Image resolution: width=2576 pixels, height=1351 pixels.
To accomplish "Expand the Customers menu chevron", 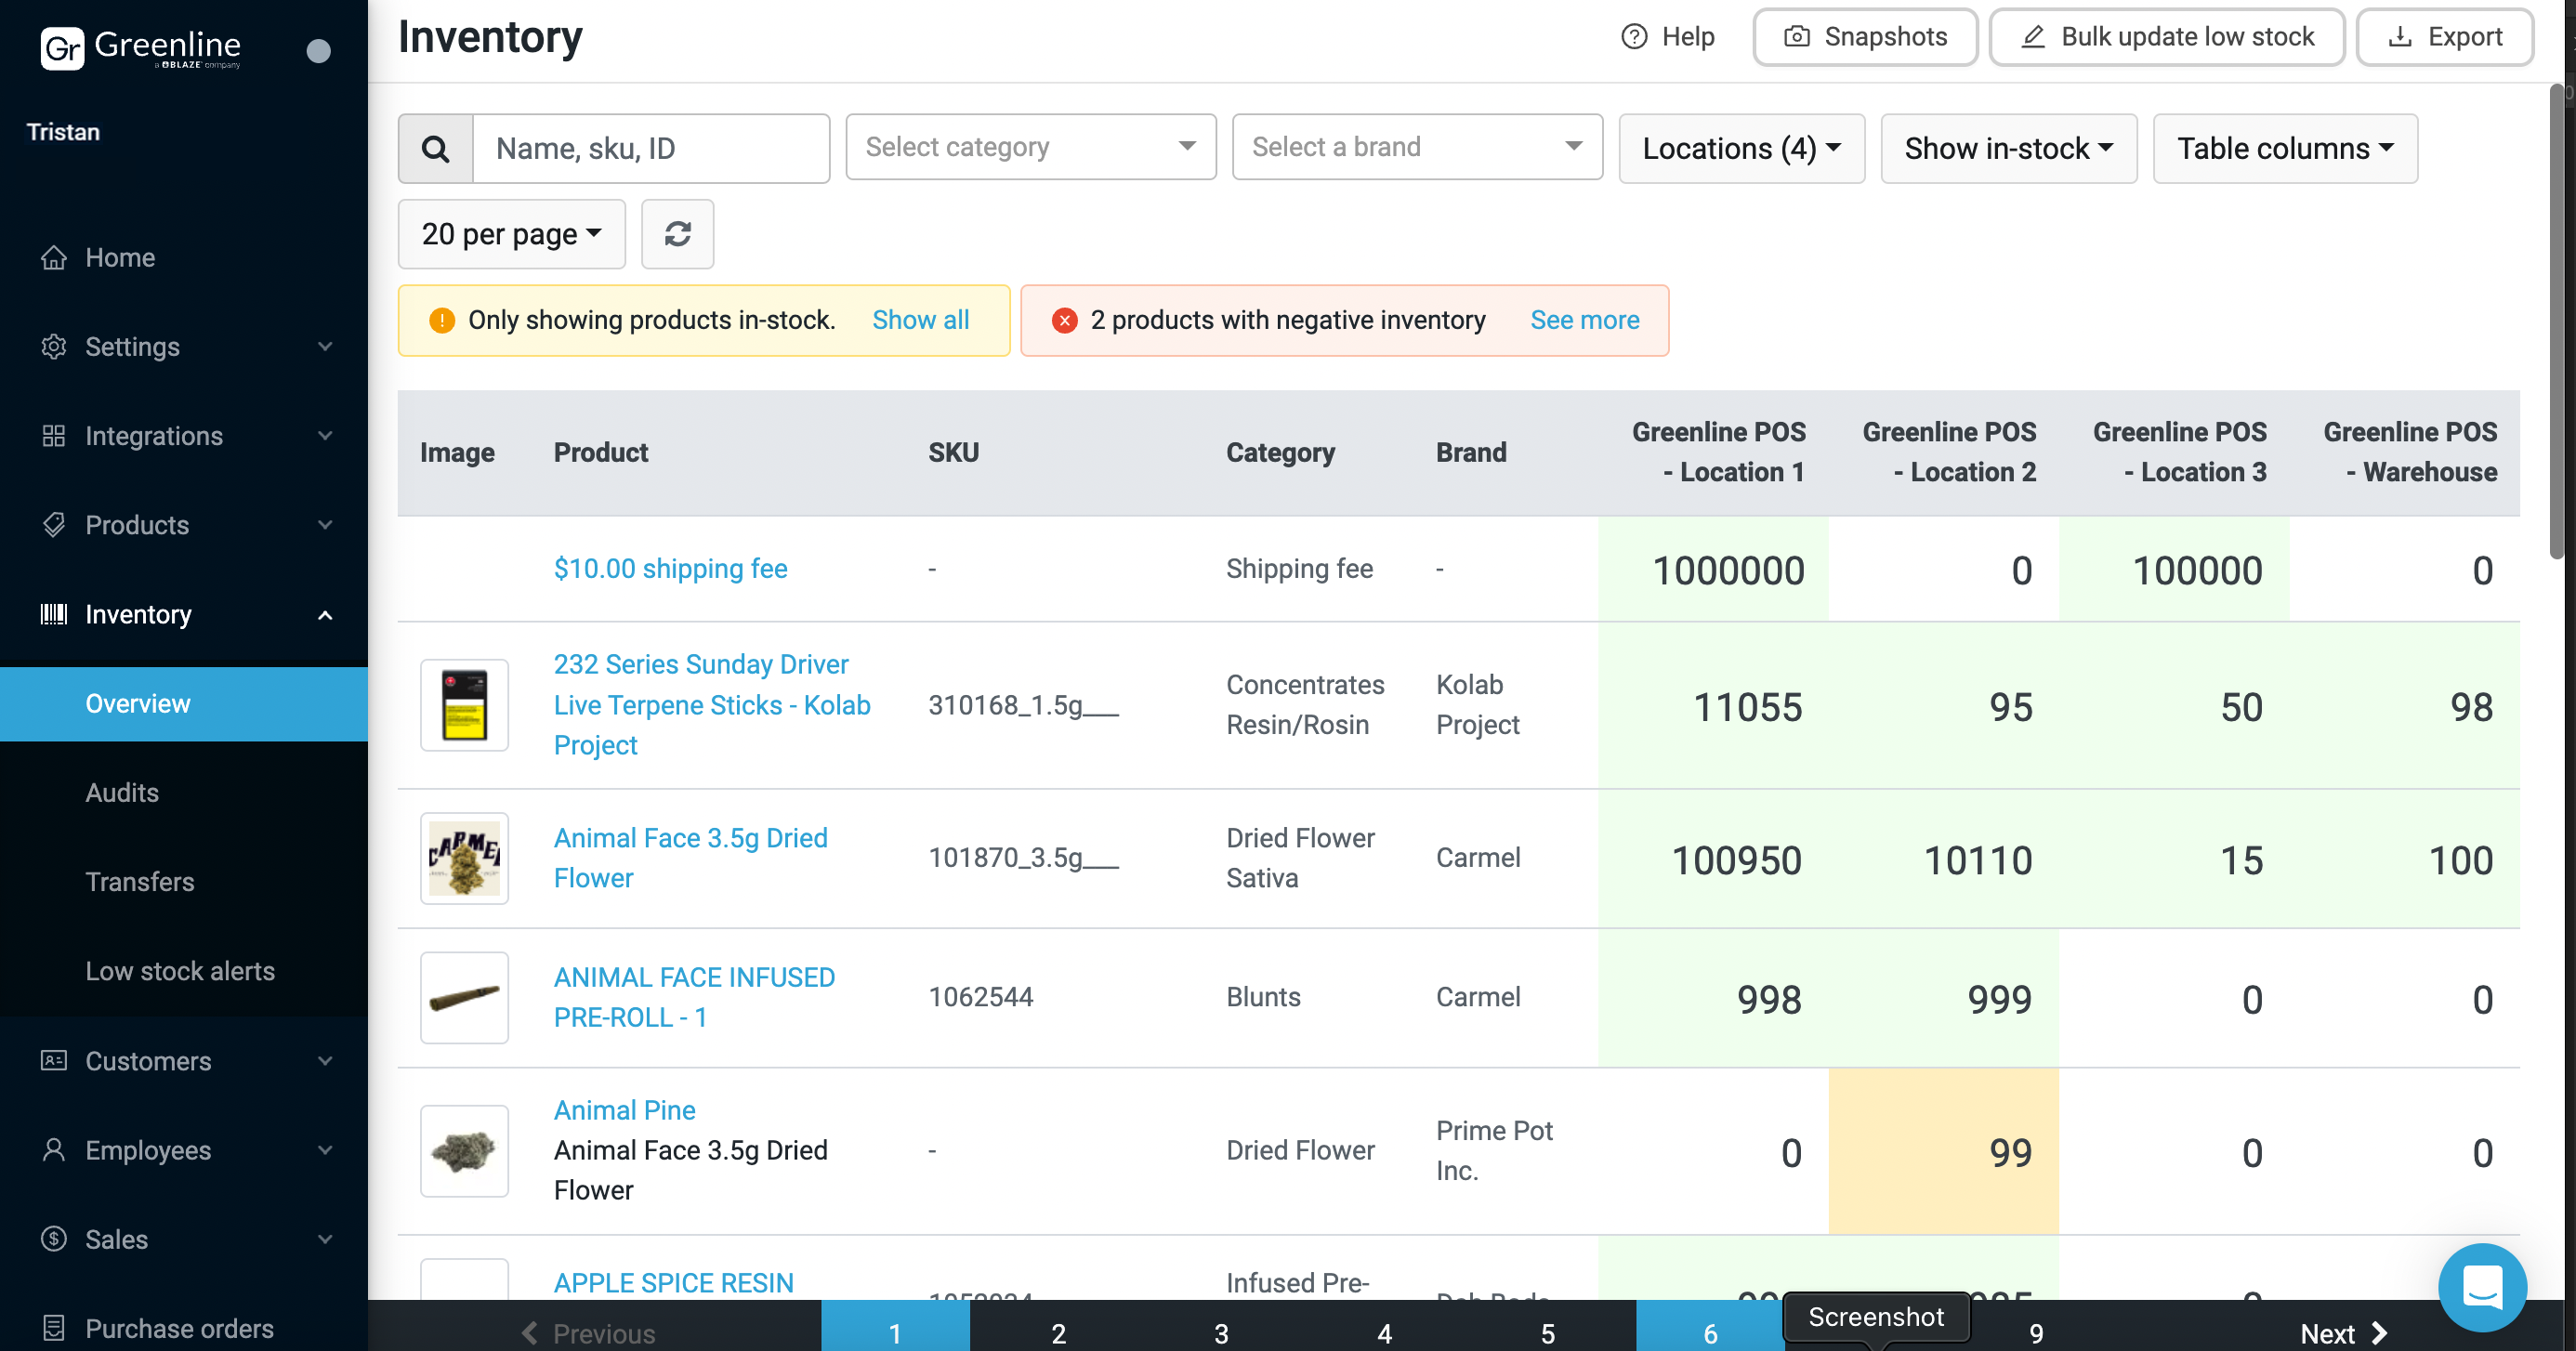I will pyautogui.click(x=325, y=1060).
